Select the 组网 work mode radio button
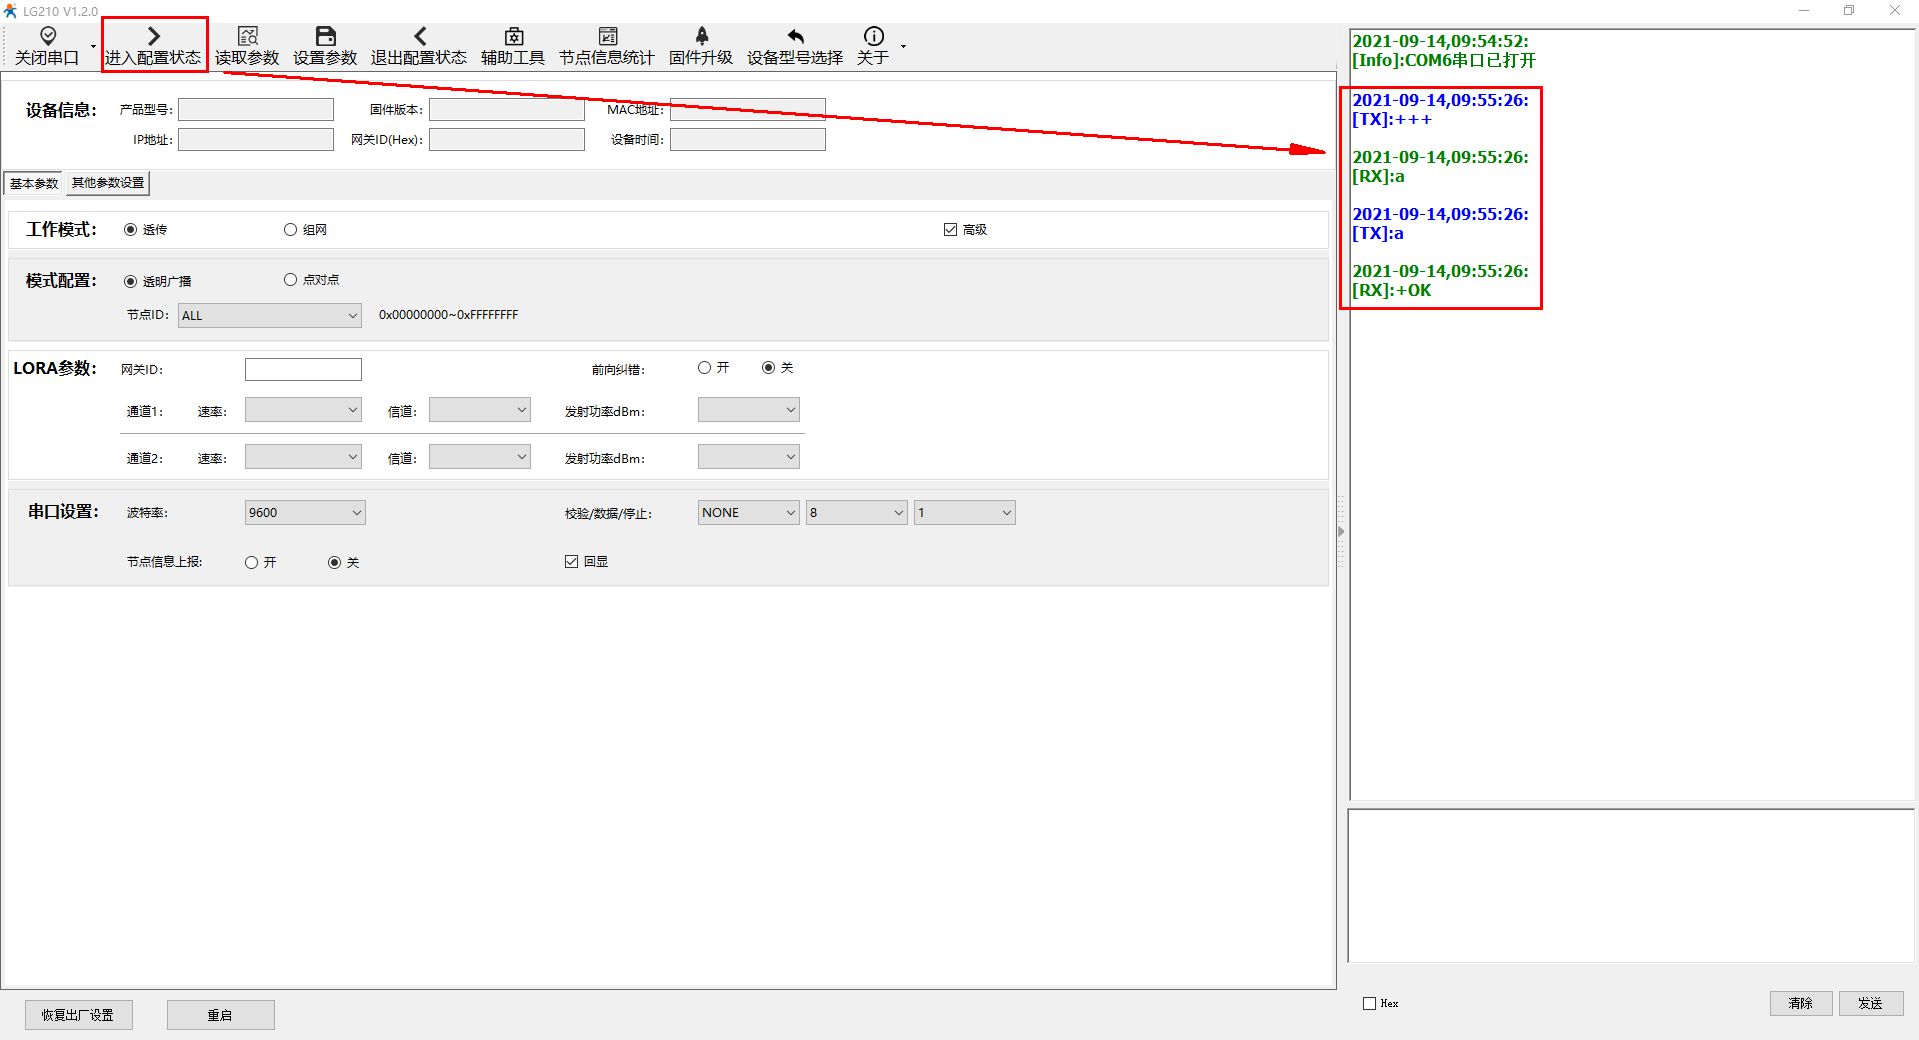The height and width of the screenshot is (1040, 1919). coord(291,230)
